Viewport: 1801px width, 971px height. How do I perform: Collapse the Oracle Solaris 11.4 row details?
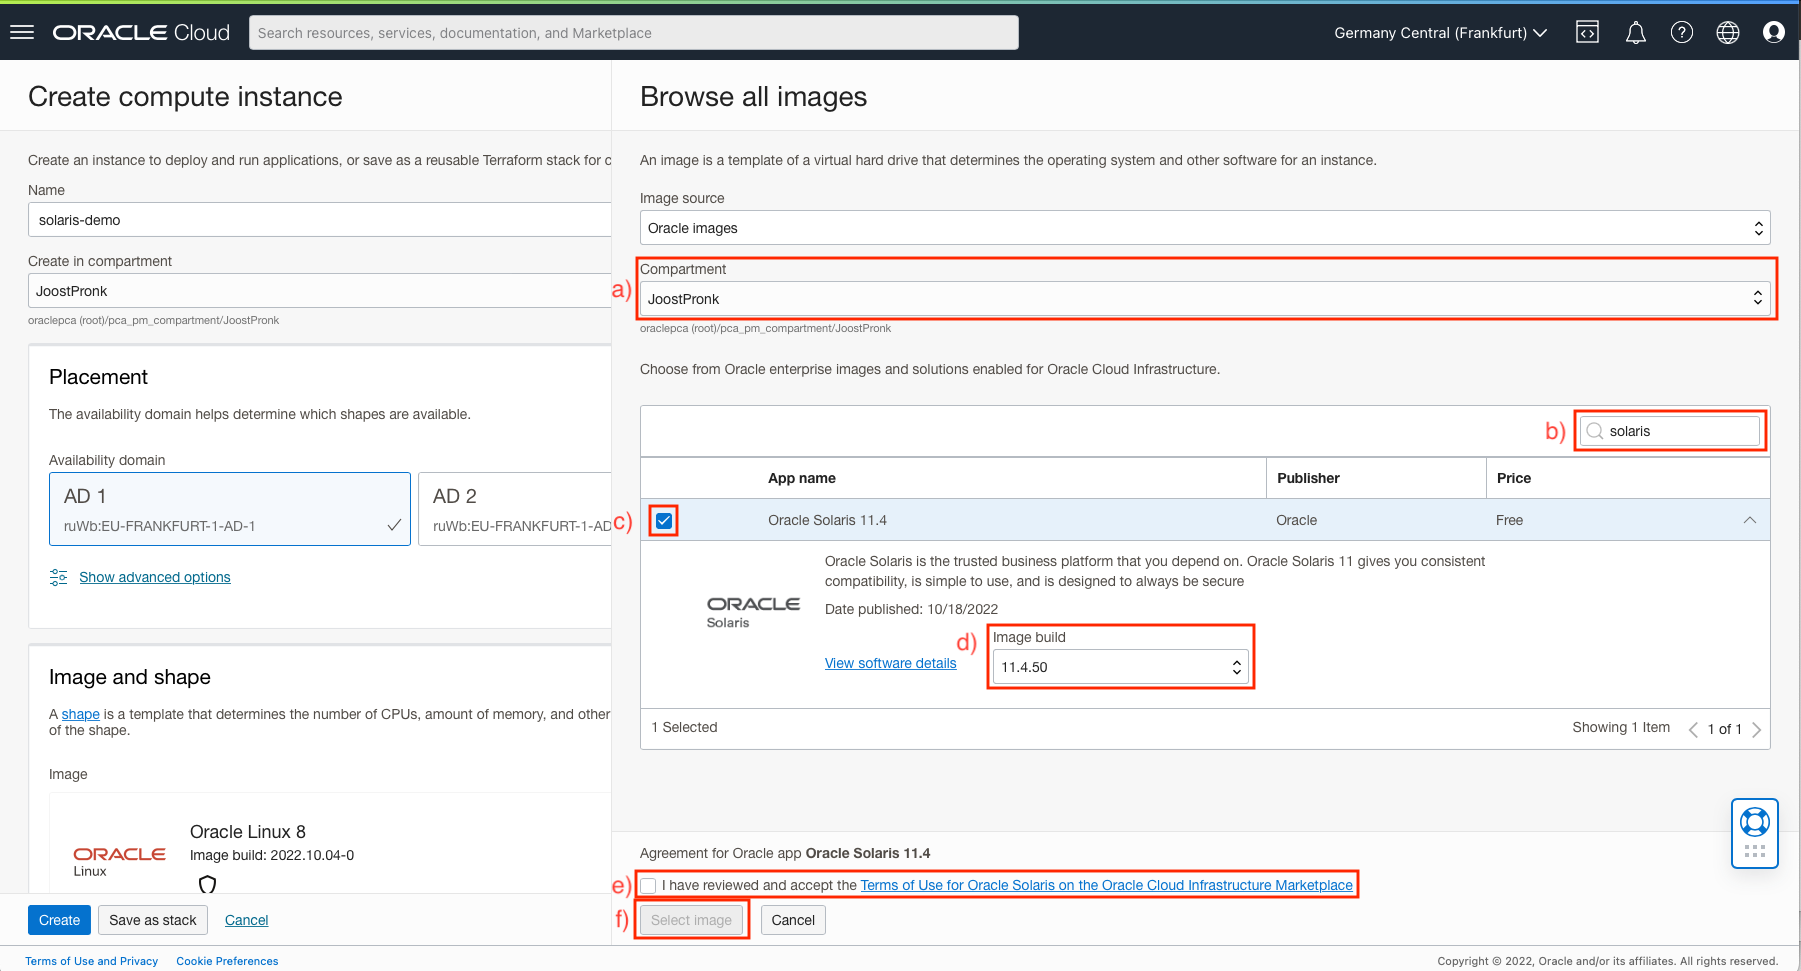(1749, 520)
